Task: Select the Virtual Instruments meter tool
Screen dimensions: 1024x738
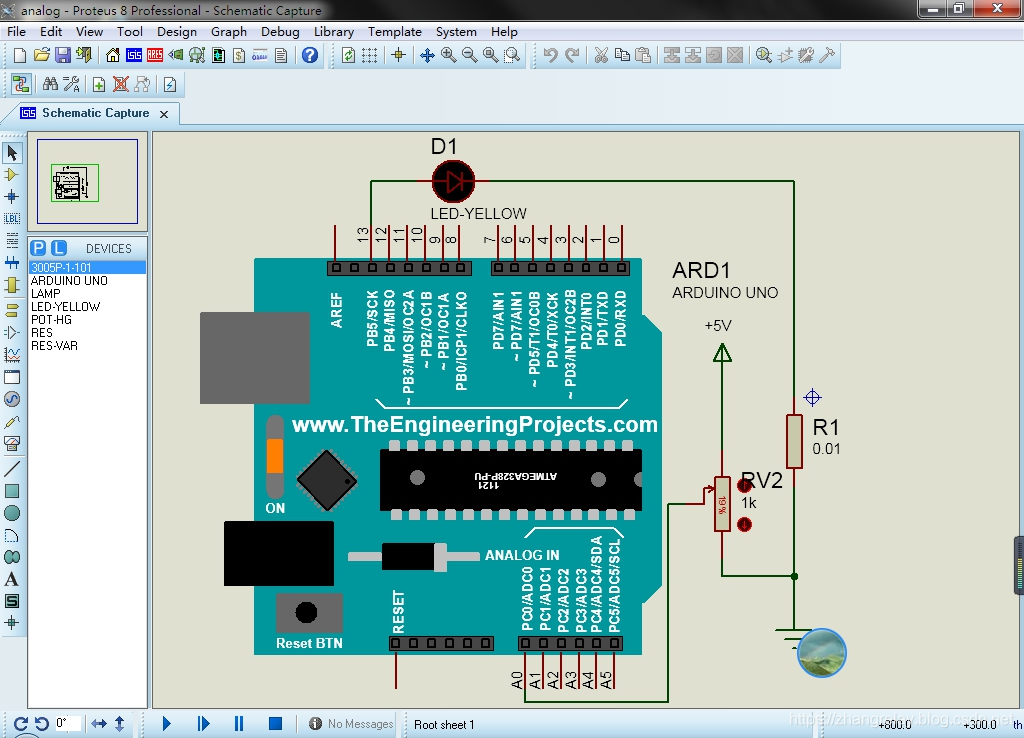Action: (12, 444)
